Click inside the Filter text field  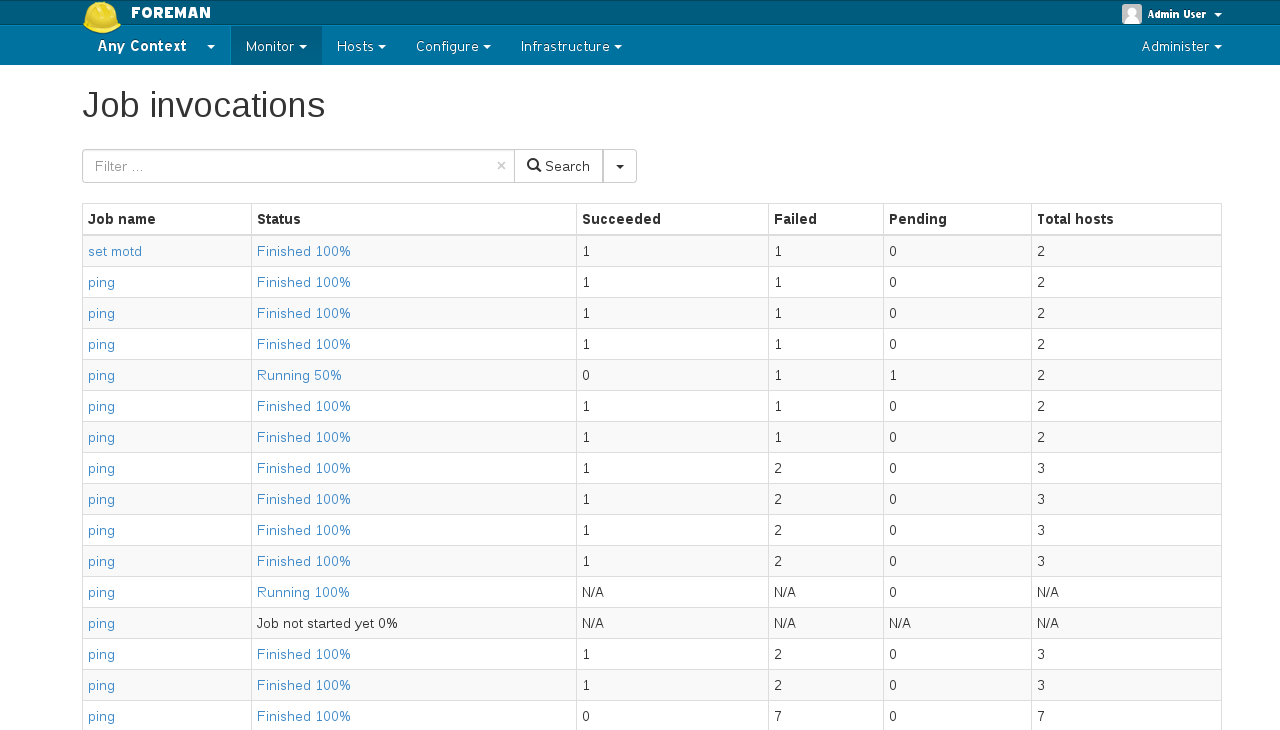pos(290,166)
